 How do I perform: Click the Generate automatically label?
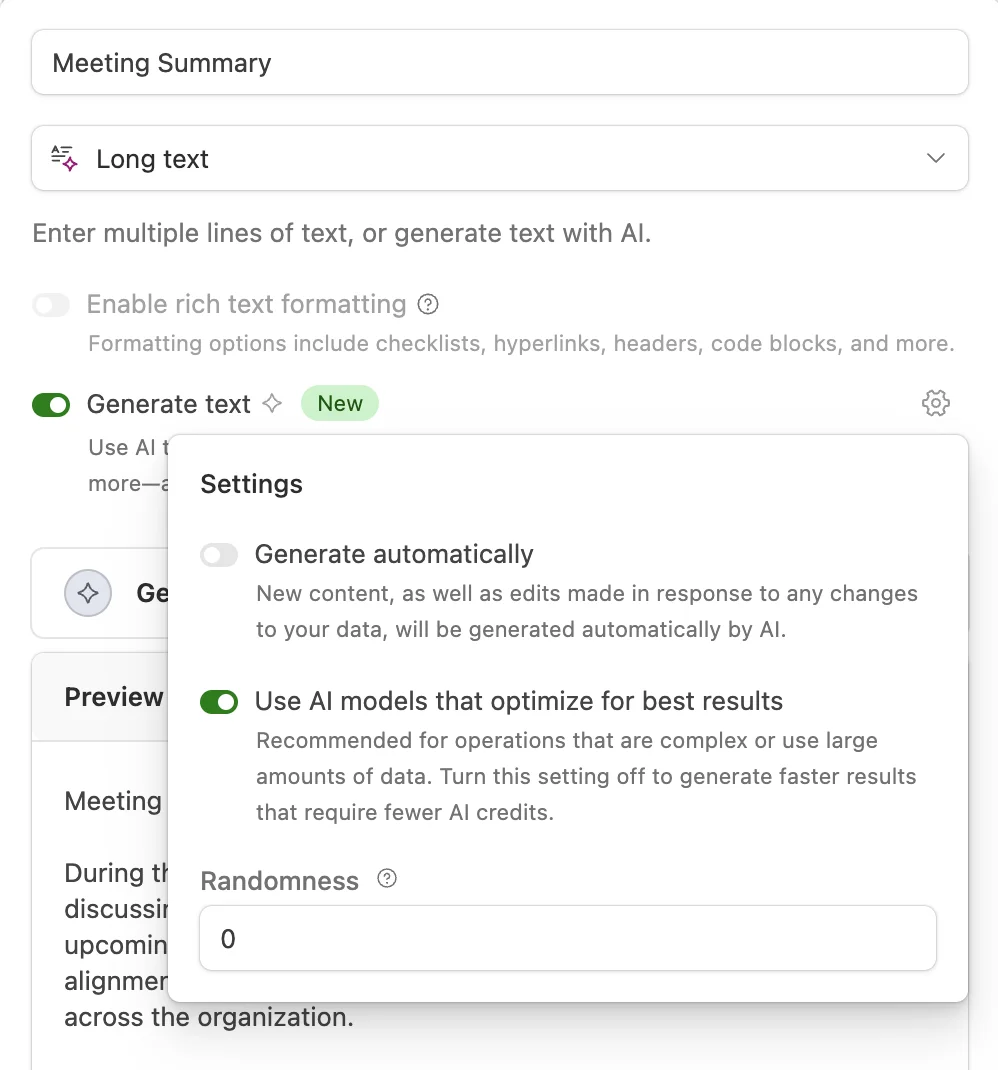394,554
